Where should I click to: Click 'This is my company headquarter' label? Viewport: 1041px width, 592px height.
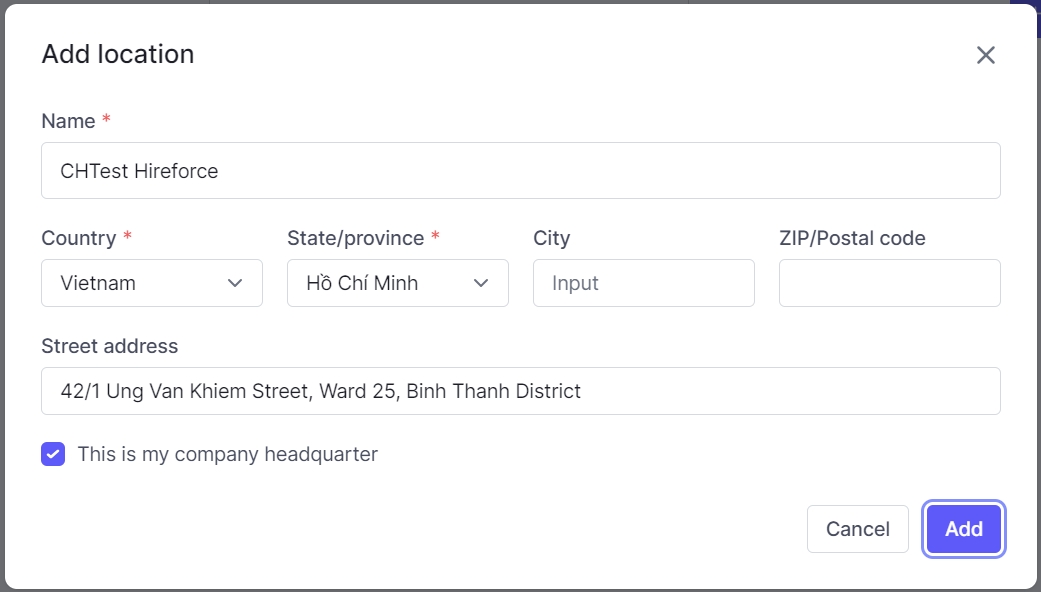(227, 454)
